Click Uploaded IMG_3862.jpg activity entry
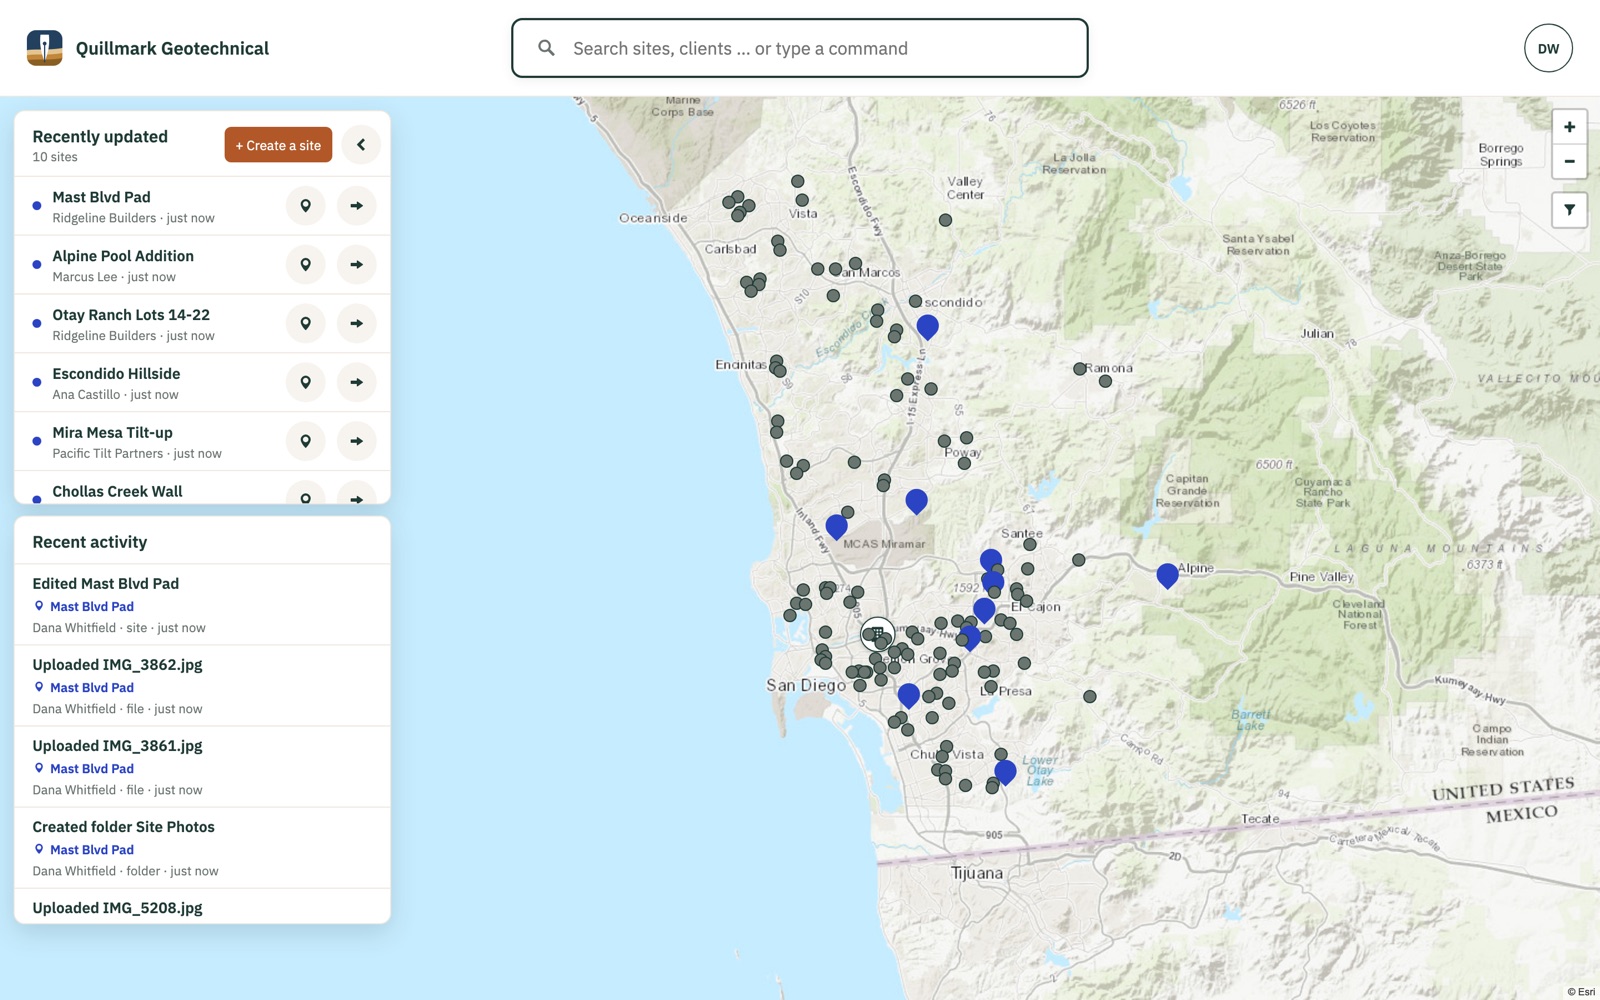The width and height of the screenshot is (1600, 1000). (x=202, y=686)
